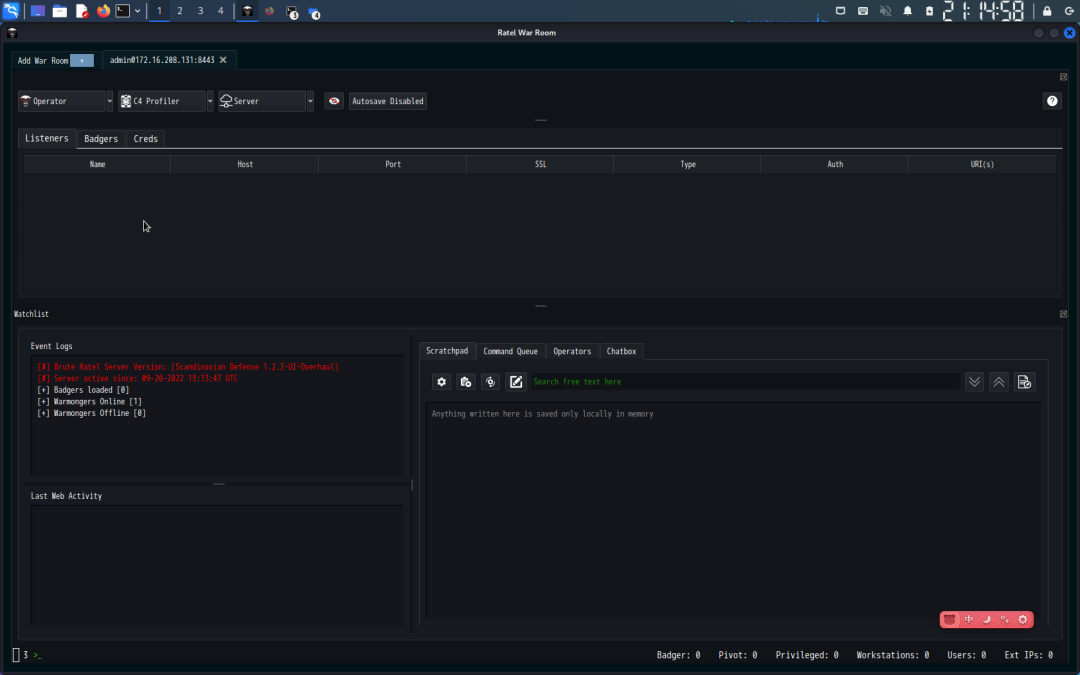Click the scratchpad save document icon
The height and width of the screenshot is (675, 1080).
(x=1024, y=382)
